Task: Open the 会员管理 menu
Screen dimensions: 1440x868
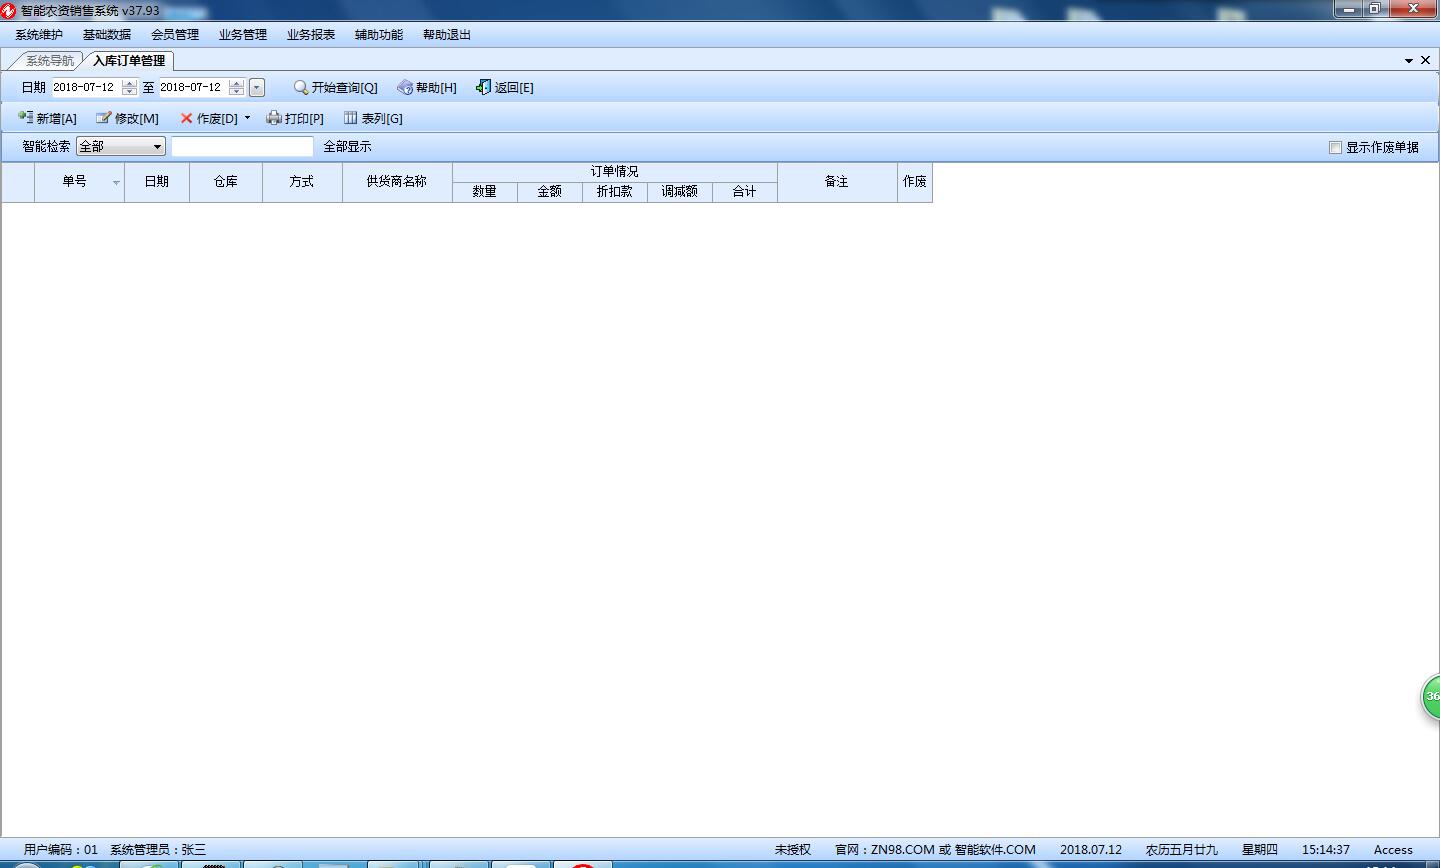Action: [x=175, y=35]
